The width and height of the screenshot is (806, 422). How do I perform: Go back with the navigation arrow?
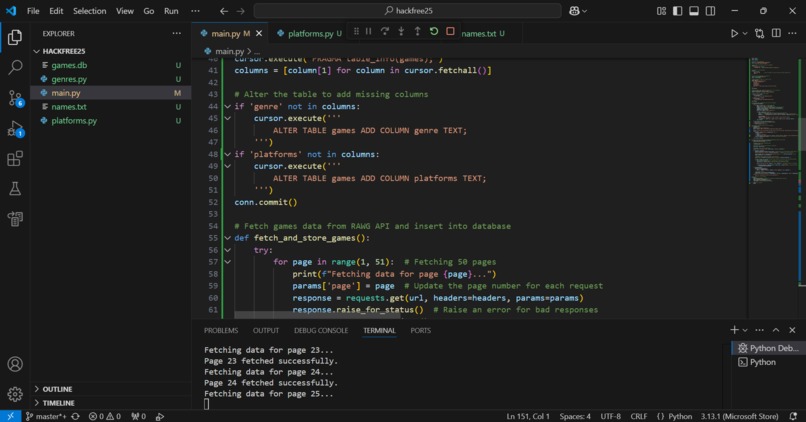[x=224, y=11]
